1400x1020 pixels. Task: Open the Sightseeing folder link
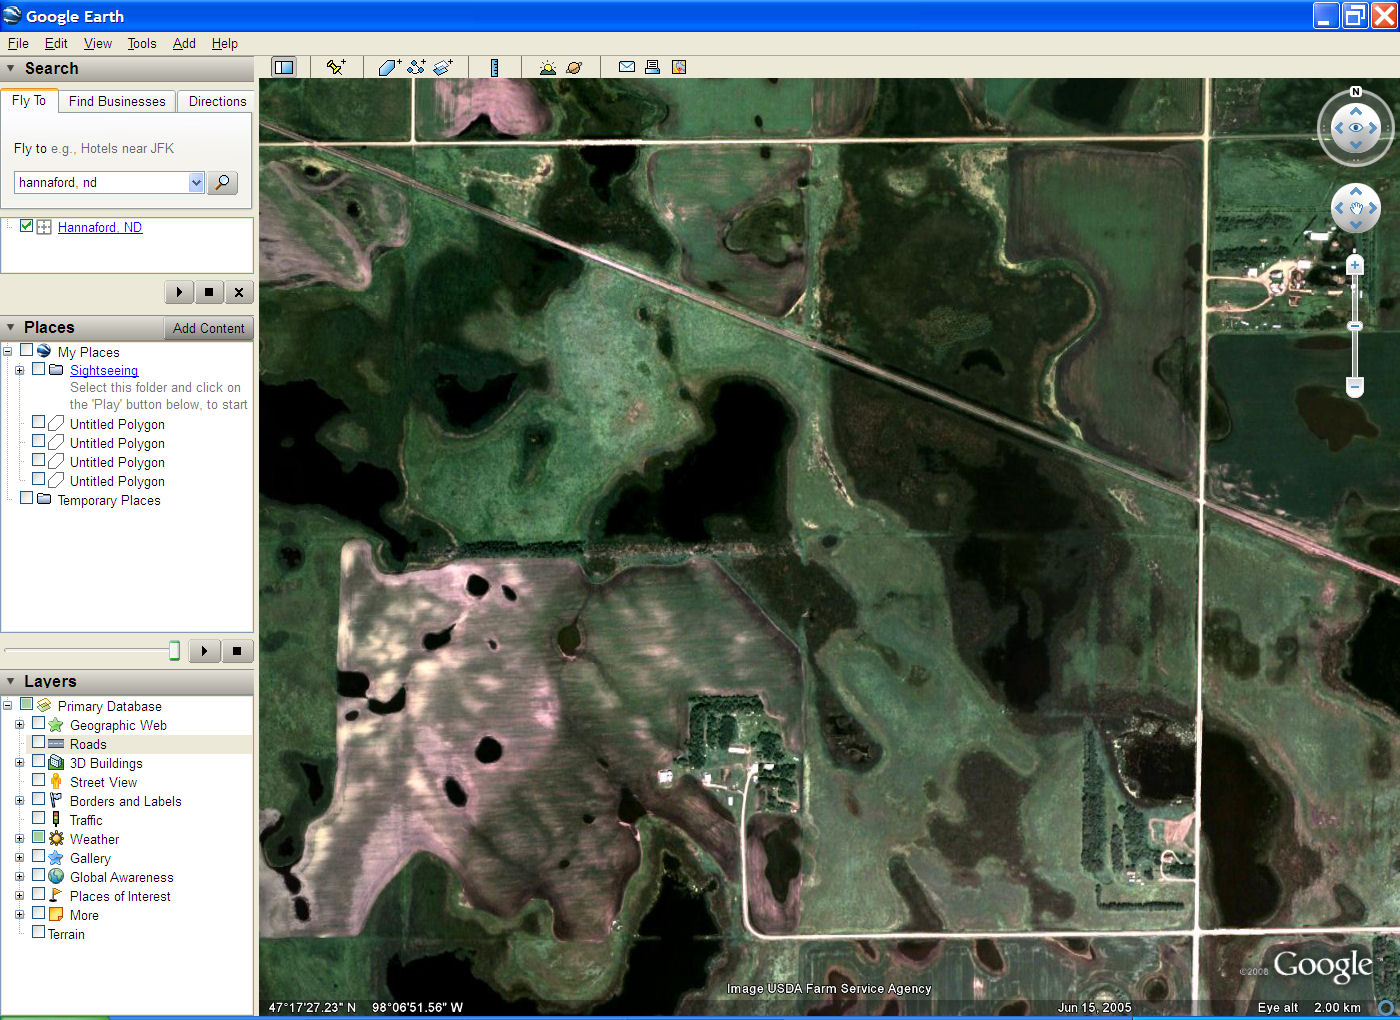[104, 370]
